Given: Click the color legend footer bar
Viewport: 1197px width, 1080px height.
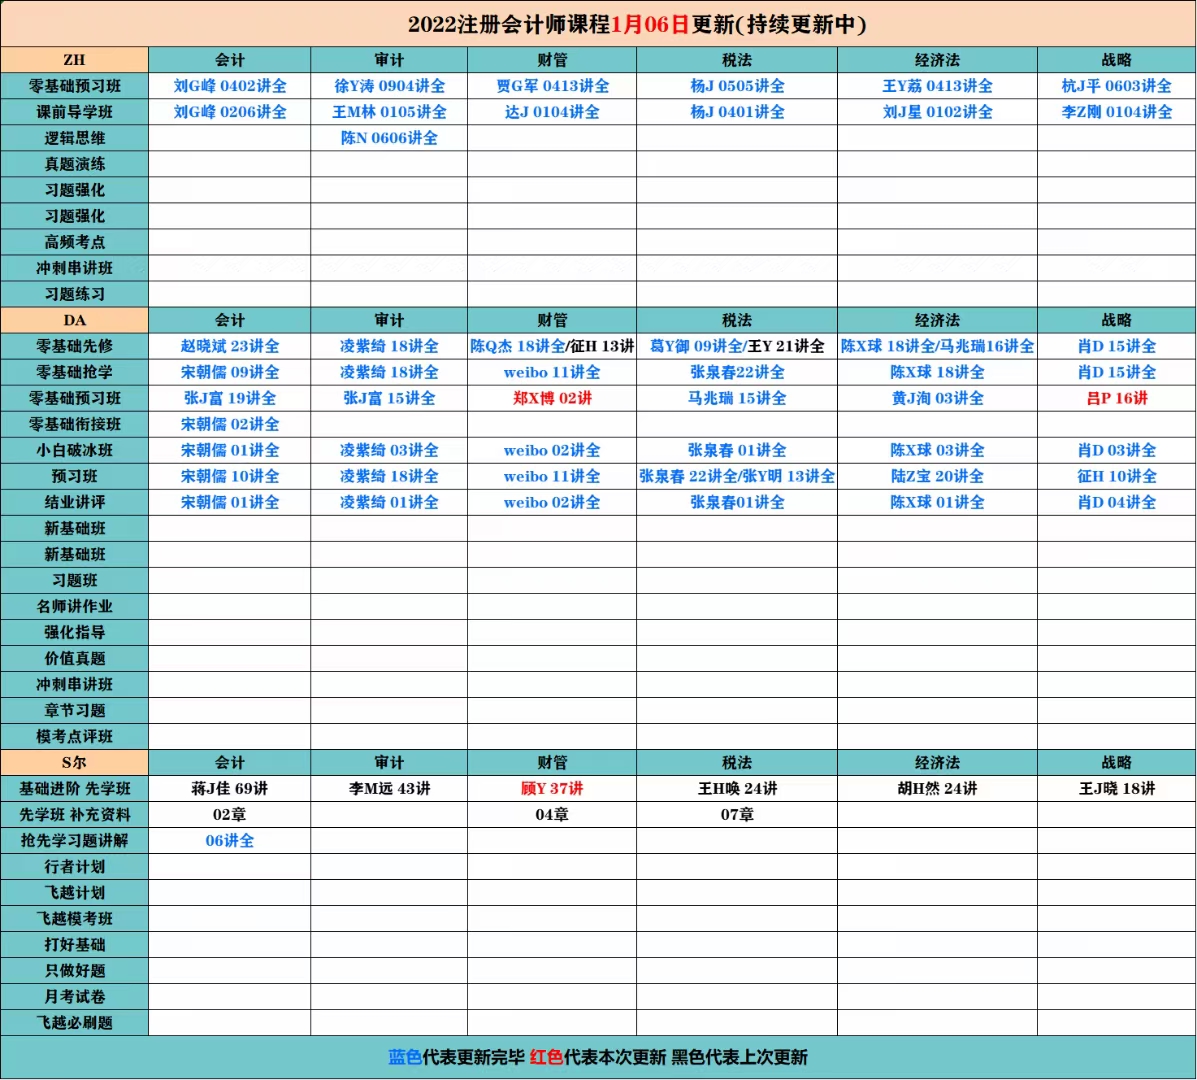Looking at the screenshot, I should 598,1057.
